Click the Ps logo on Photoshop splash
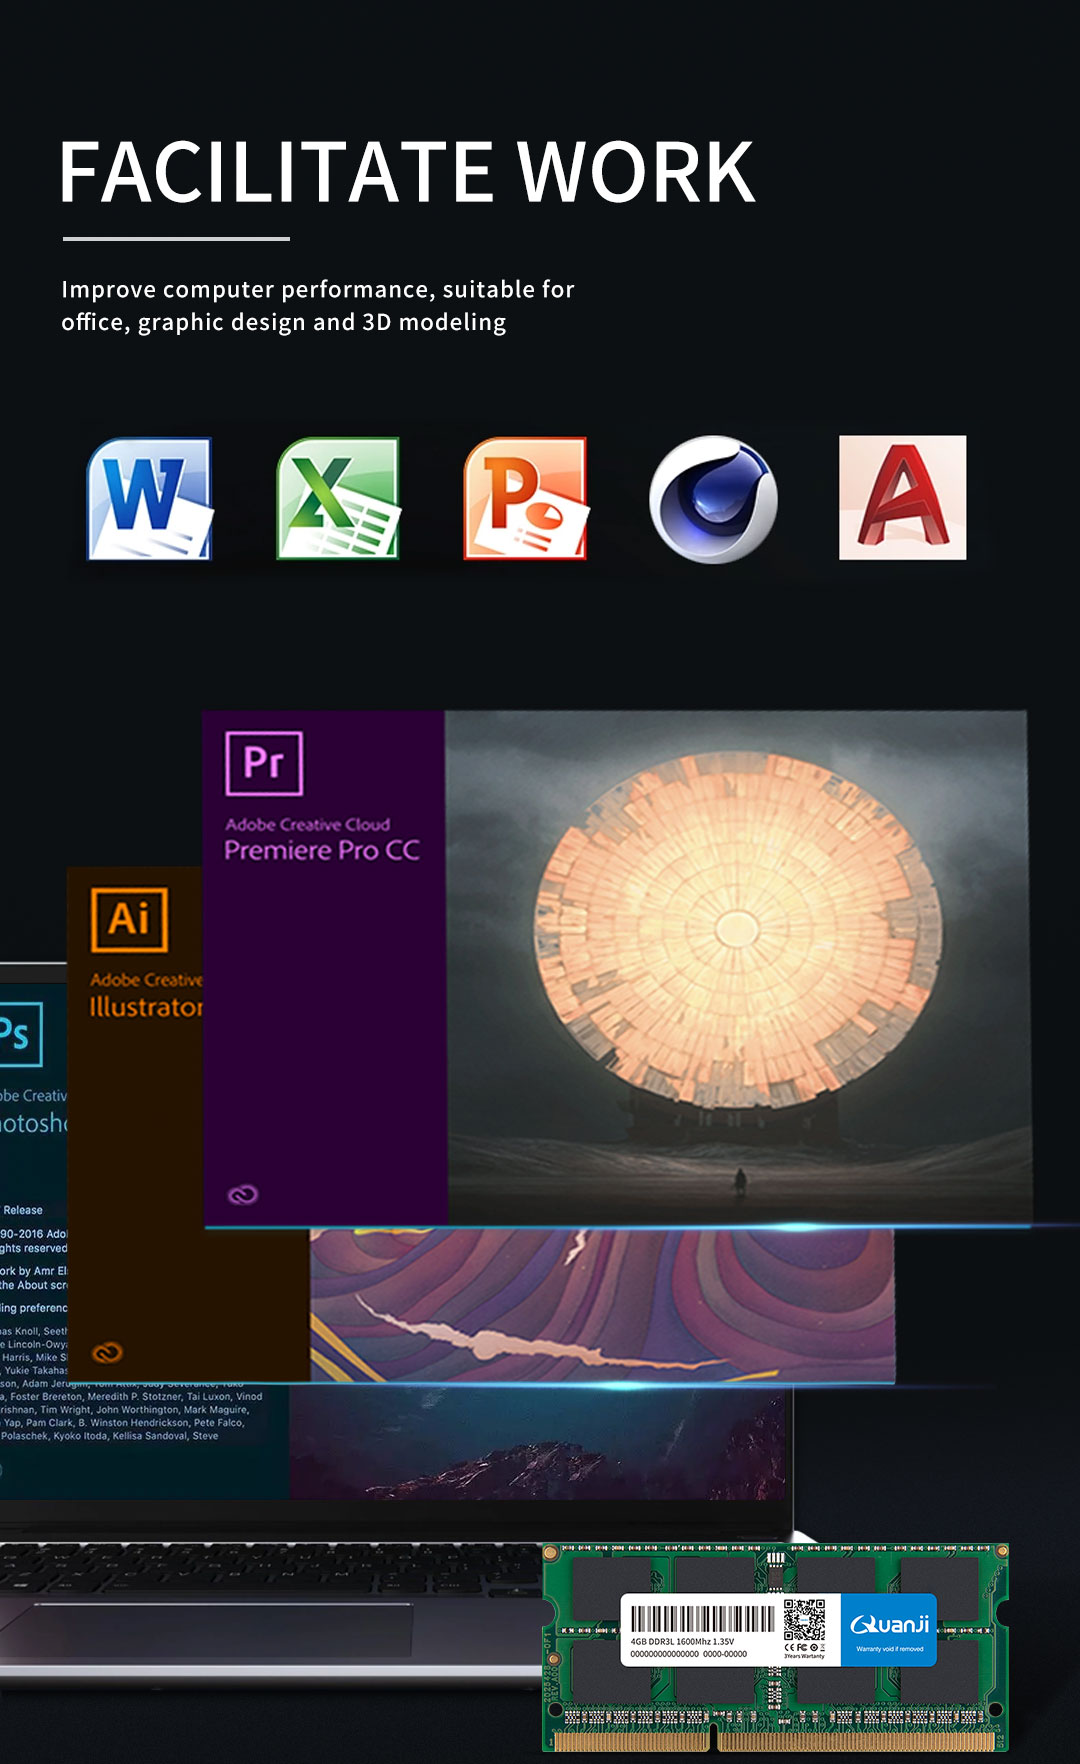This screenshot has width=1080, height=1764. point(19,1034)
